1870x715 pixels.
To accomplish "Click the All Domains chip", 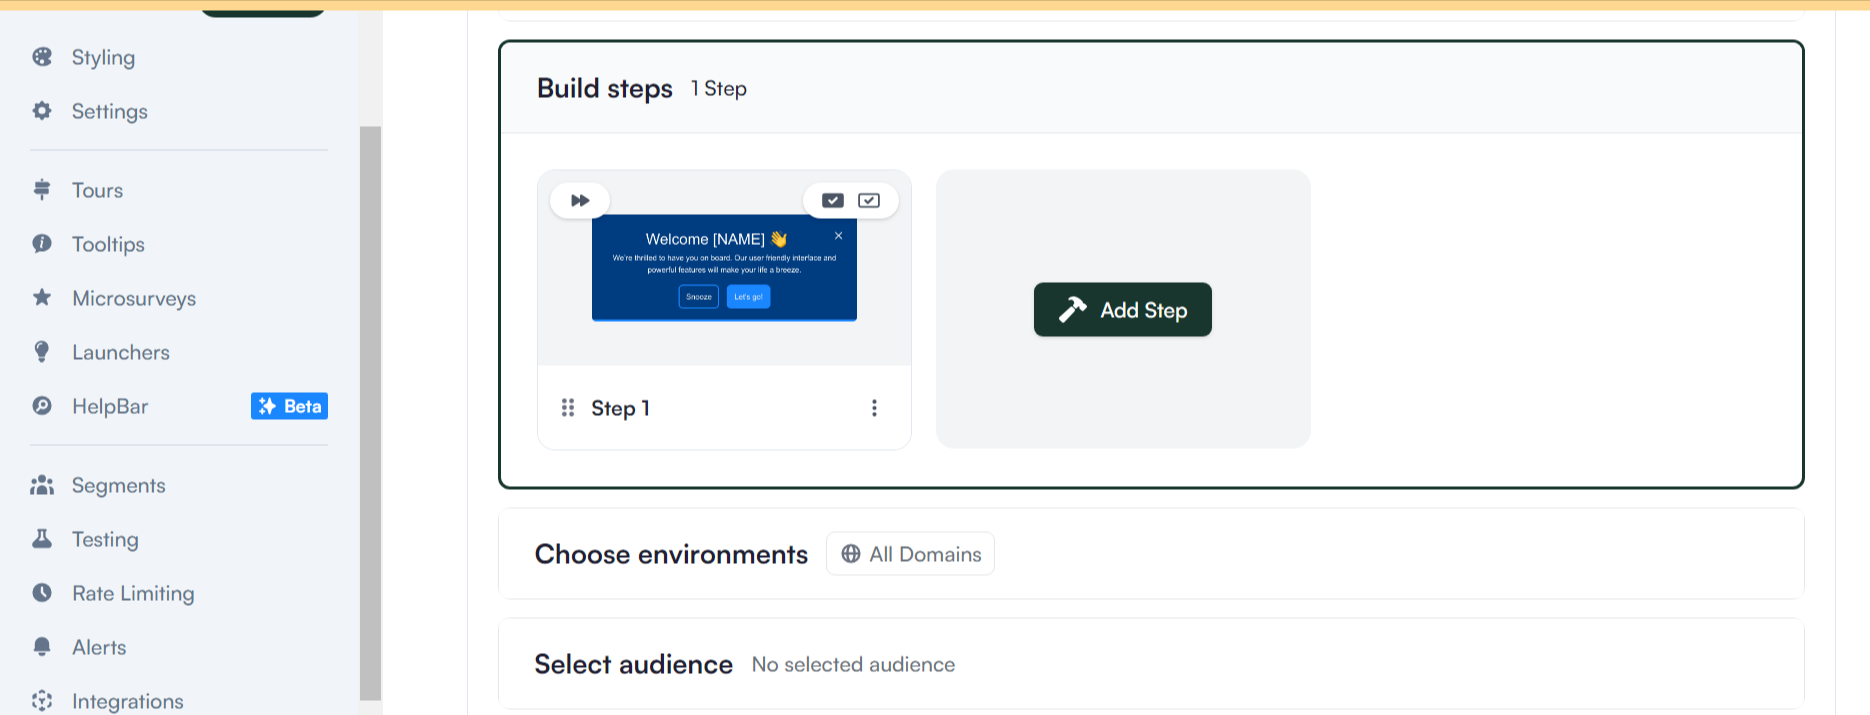I will pos(910,554).
